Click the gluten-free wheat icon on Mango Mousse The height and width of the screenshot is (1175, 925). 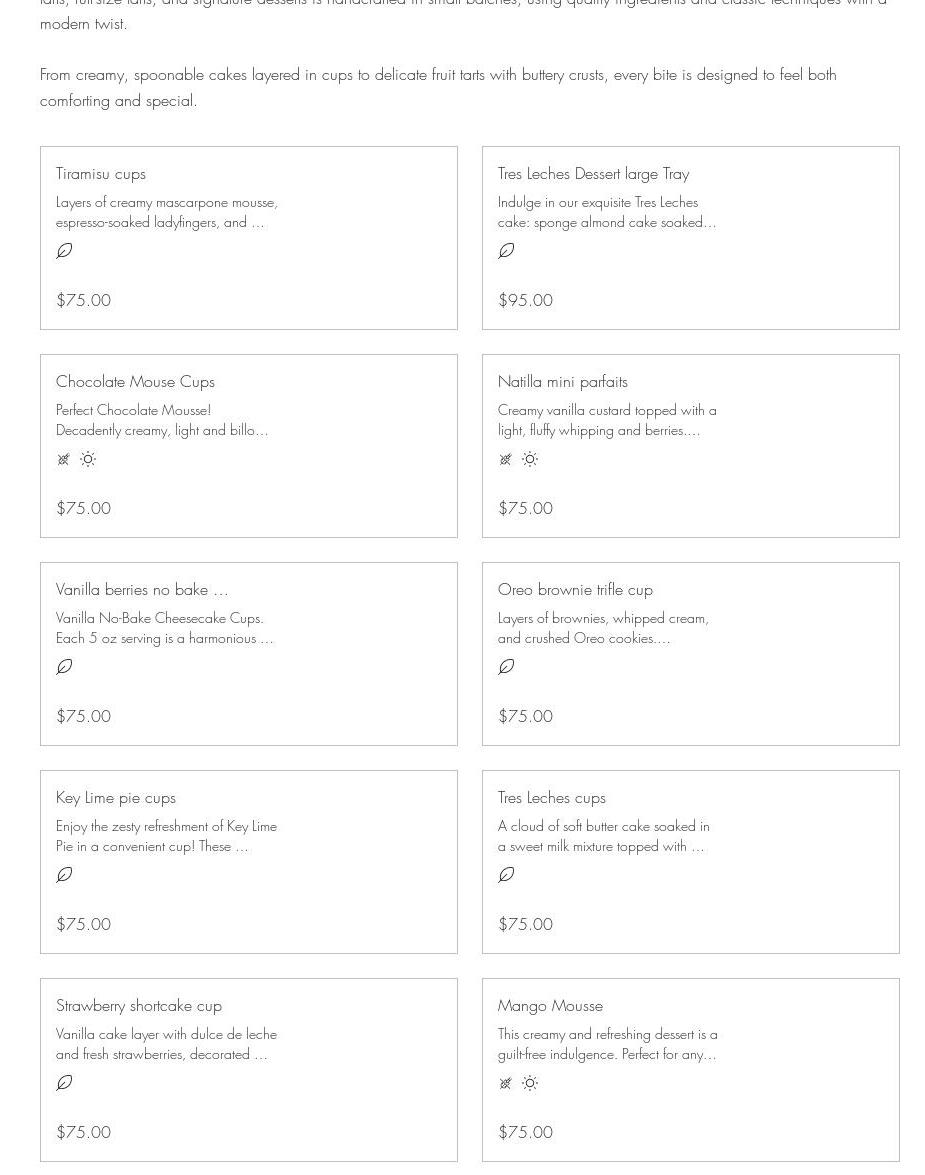pos(506,1083)
